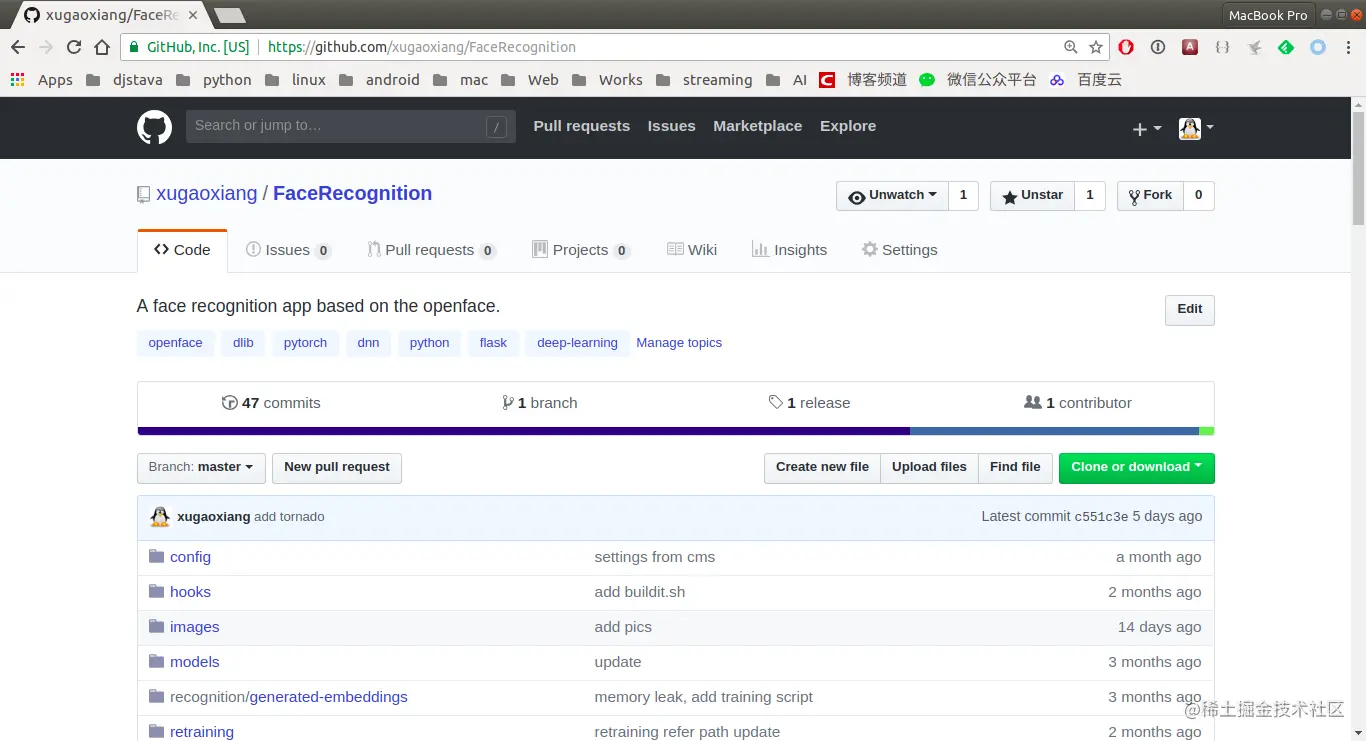Viewport: 1366px width, 741px height.
Task: Click the contributors people icon
Action: point(1033,402)
